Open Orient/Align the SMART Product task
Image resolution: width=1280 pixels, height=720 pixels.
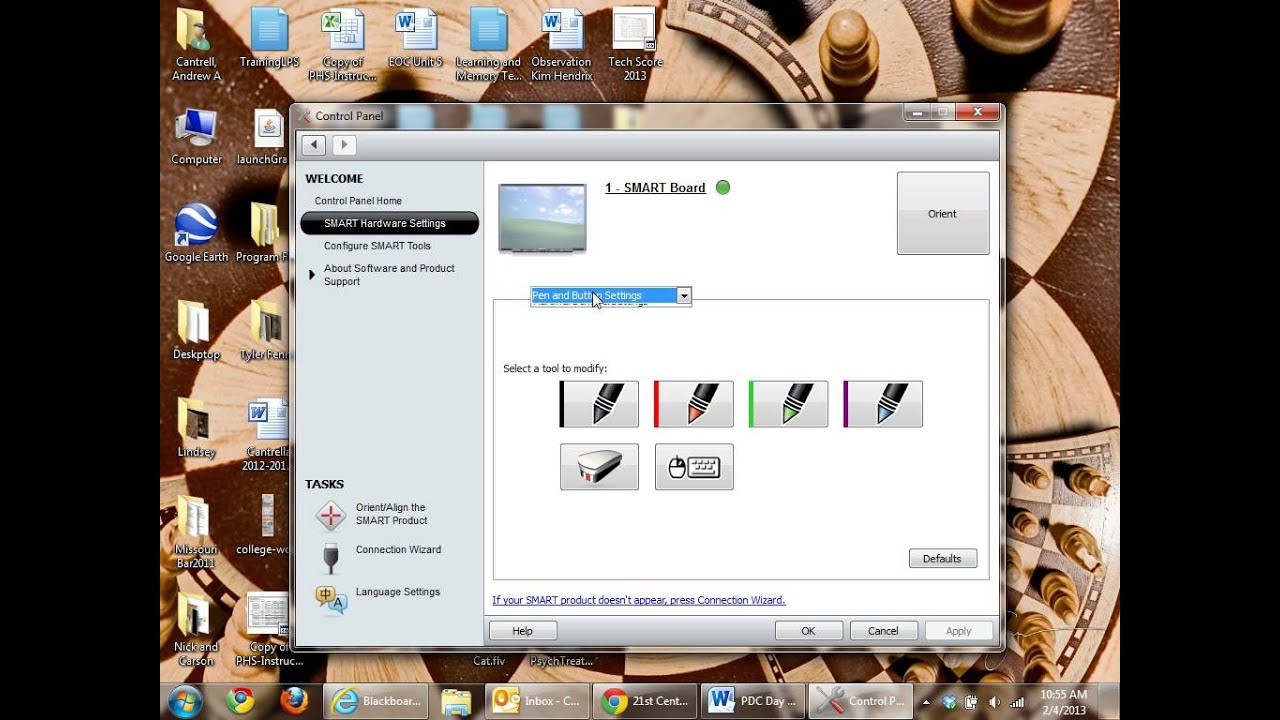pyautogui.click(x=392, y=514)
